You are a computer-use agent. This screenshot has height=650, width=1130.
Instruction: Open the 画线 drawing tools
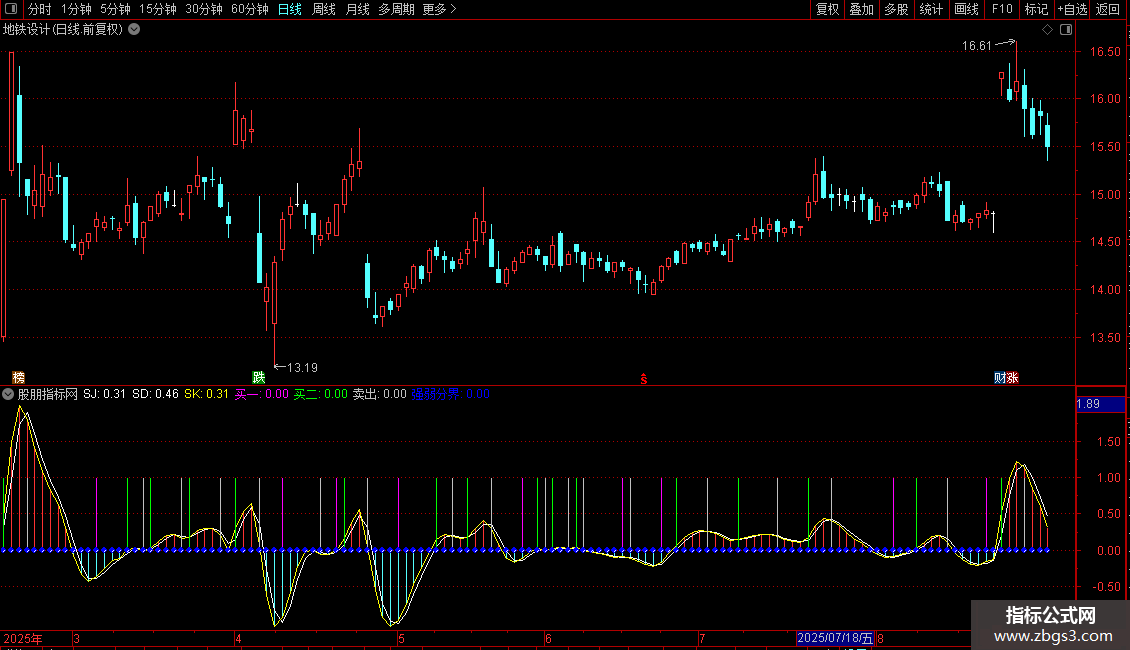coord(966,9)
